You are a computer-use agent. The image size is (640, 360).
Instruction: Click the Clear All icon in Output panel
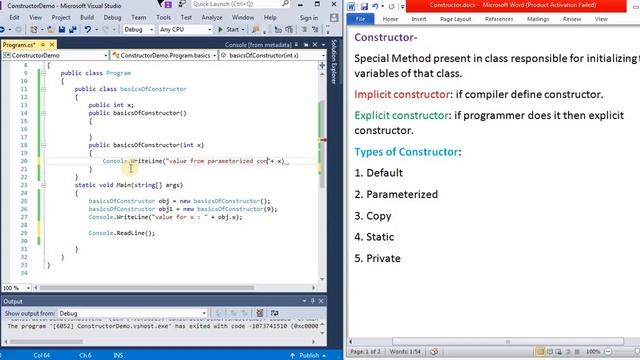coord(260,313)
